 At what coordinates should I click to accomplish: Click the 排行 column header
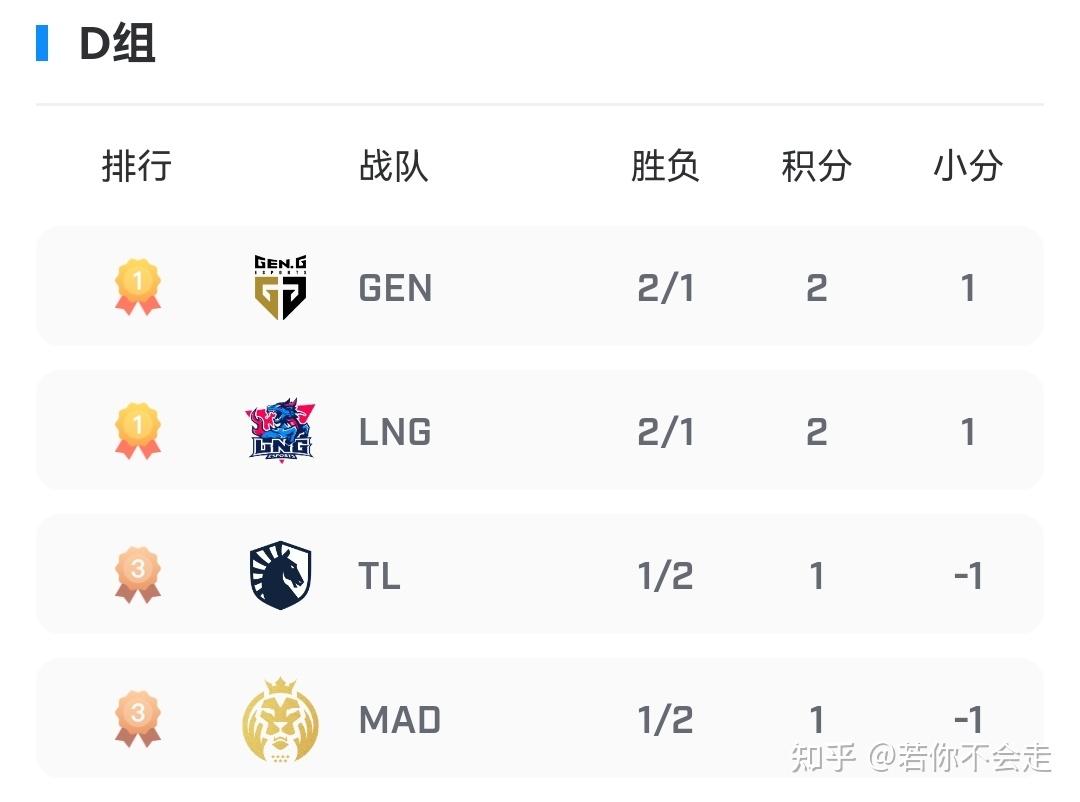[137, 166]
